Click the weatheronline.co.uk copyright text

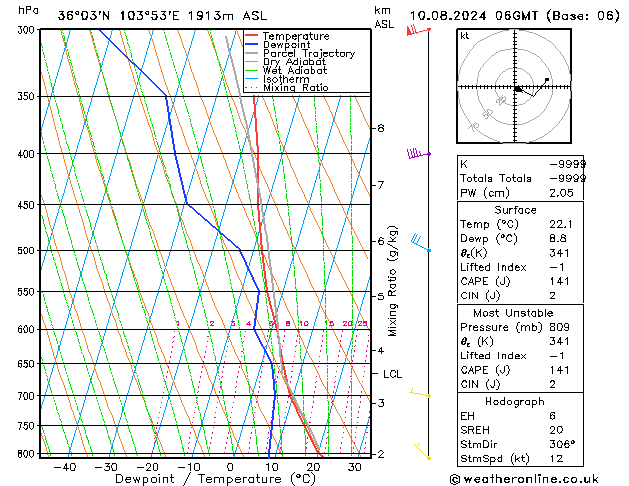(x=524, y=479)
